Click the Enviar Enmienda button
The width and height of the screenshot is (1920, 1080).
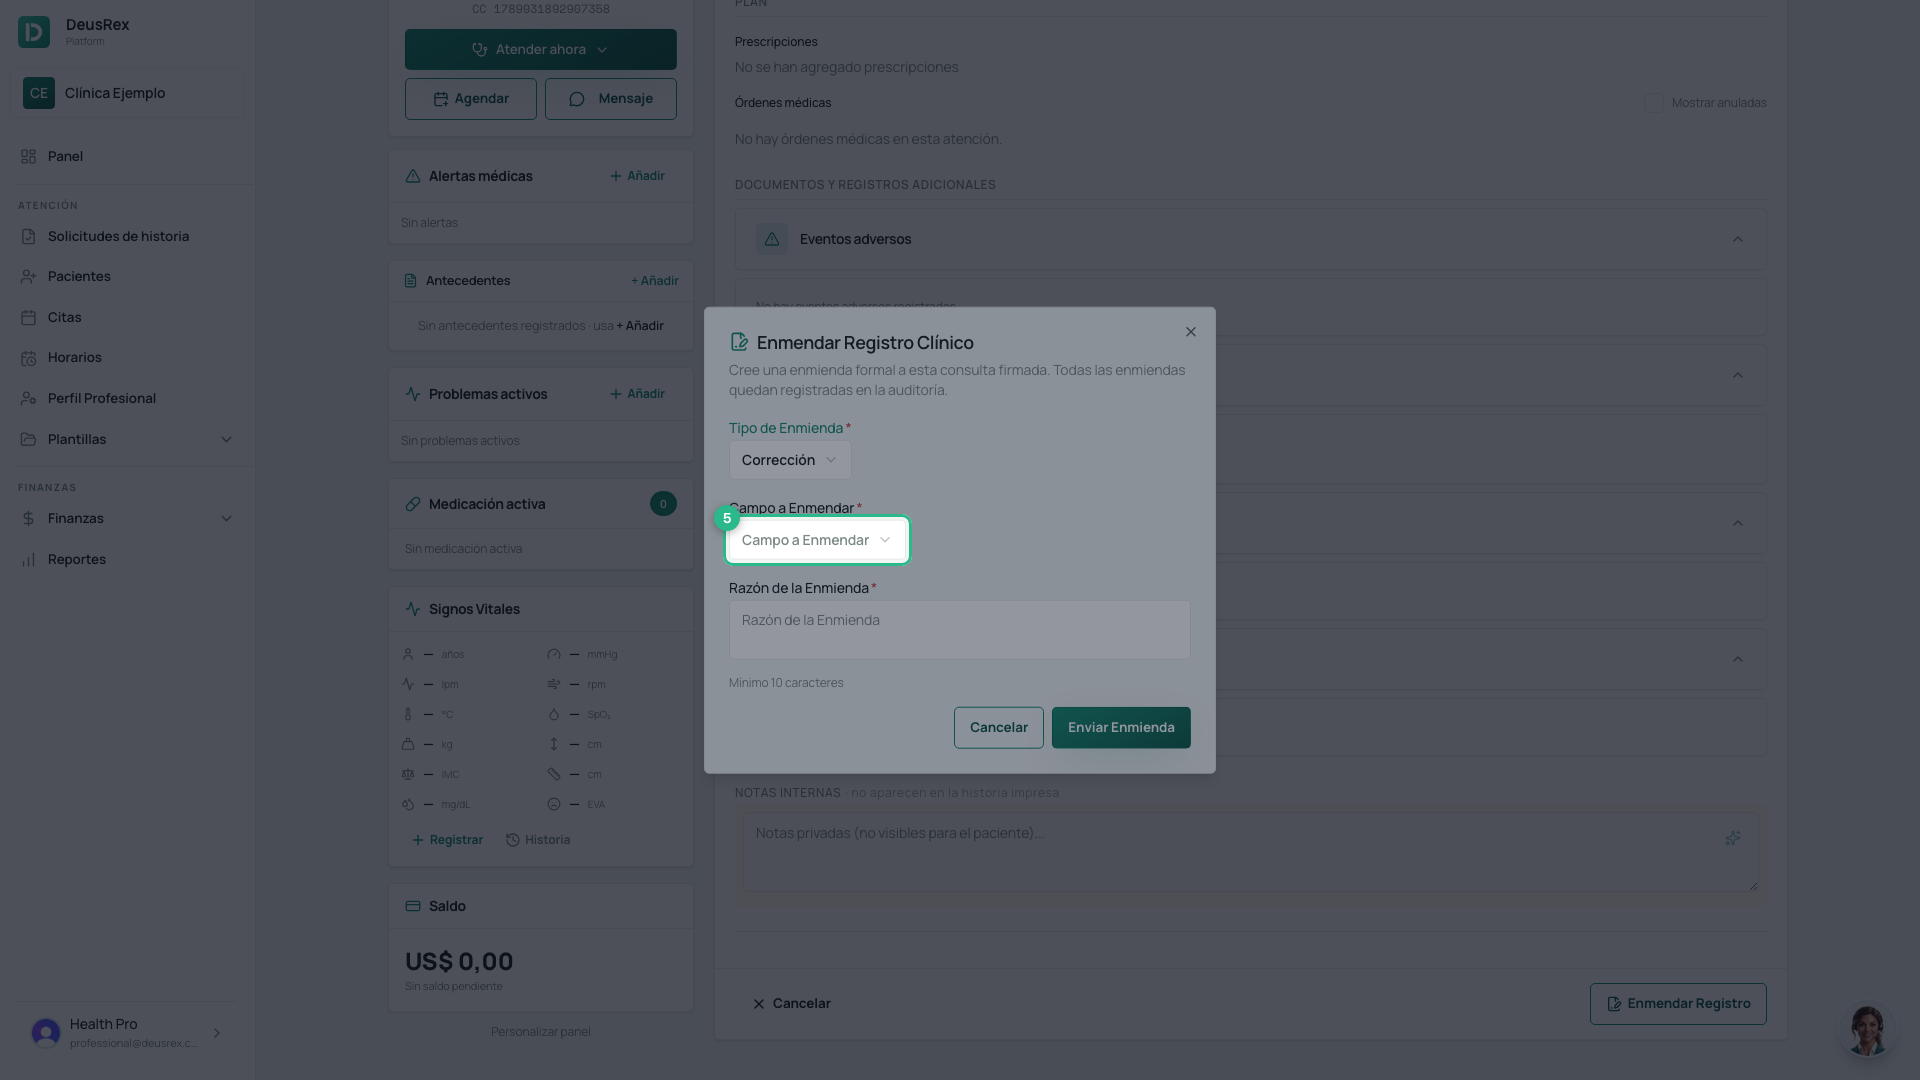click(1121, 728)
